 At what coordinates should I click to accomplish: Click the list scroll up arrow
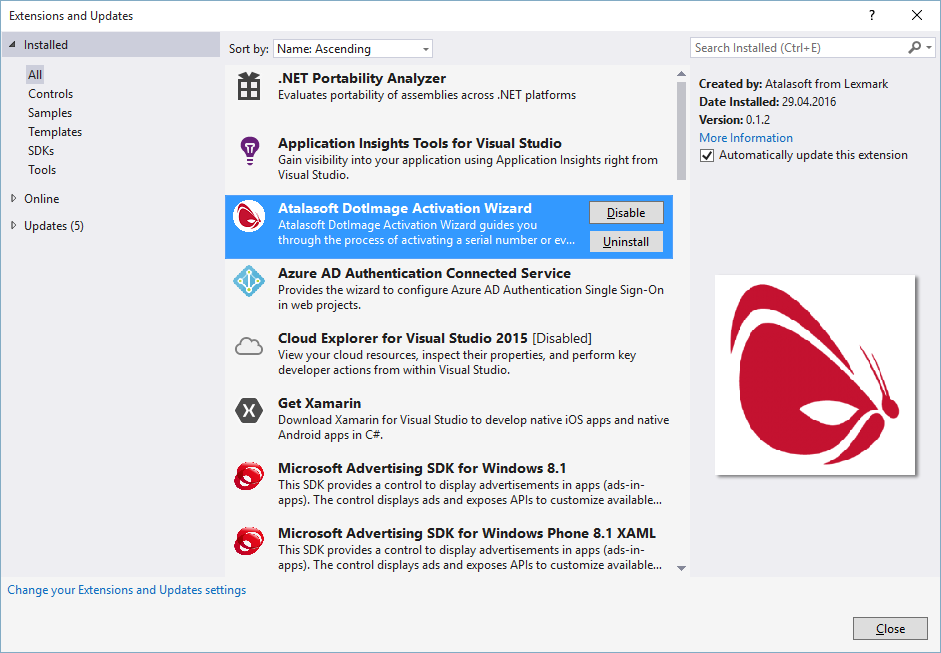[x=681, y=74]
